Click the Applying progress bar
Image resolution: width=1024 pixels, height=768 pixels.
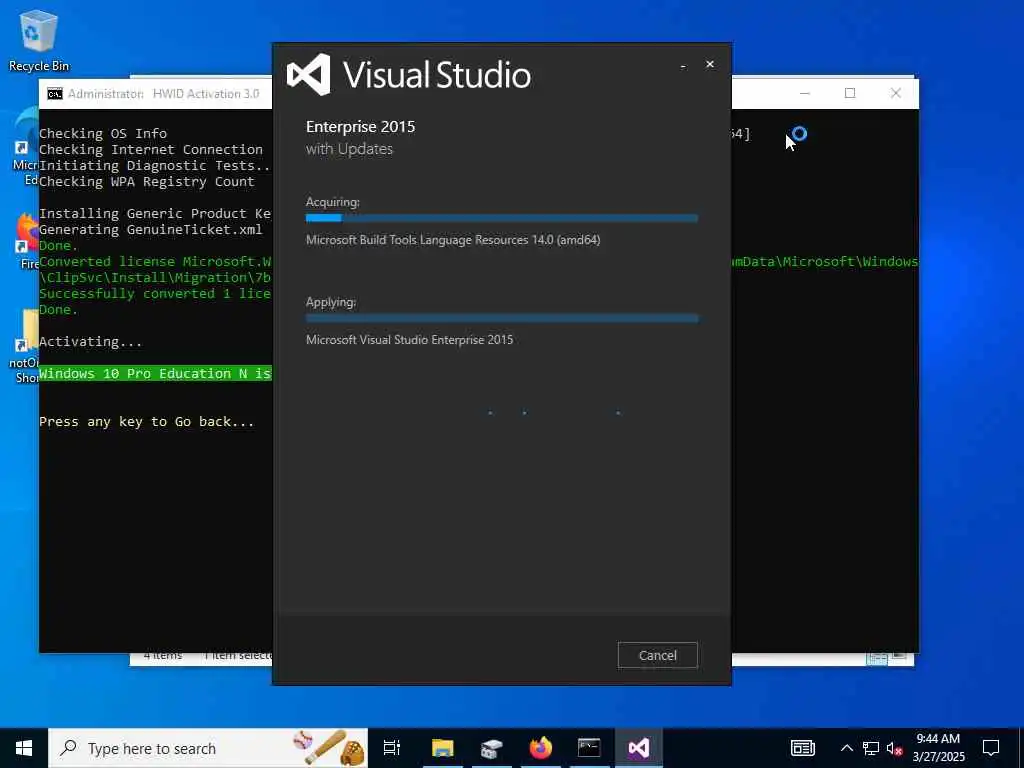[502, 318]
